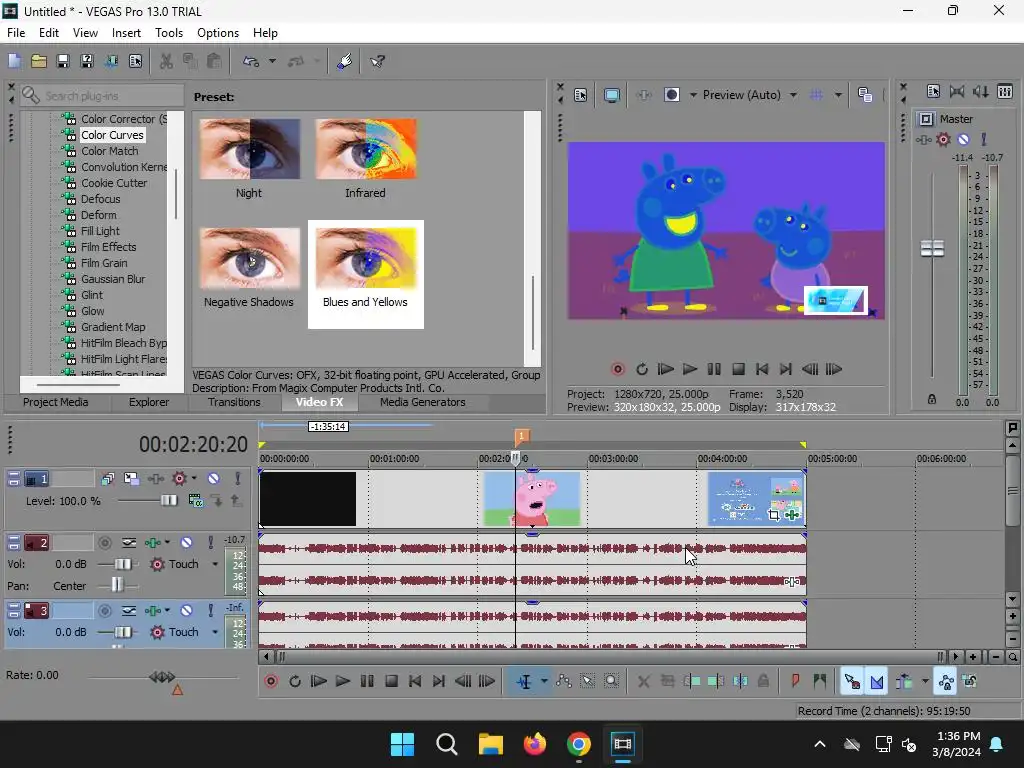This screenshot has width=1024, height=768.
Task: Click timeline marker 1 flag
Action: 521,436
